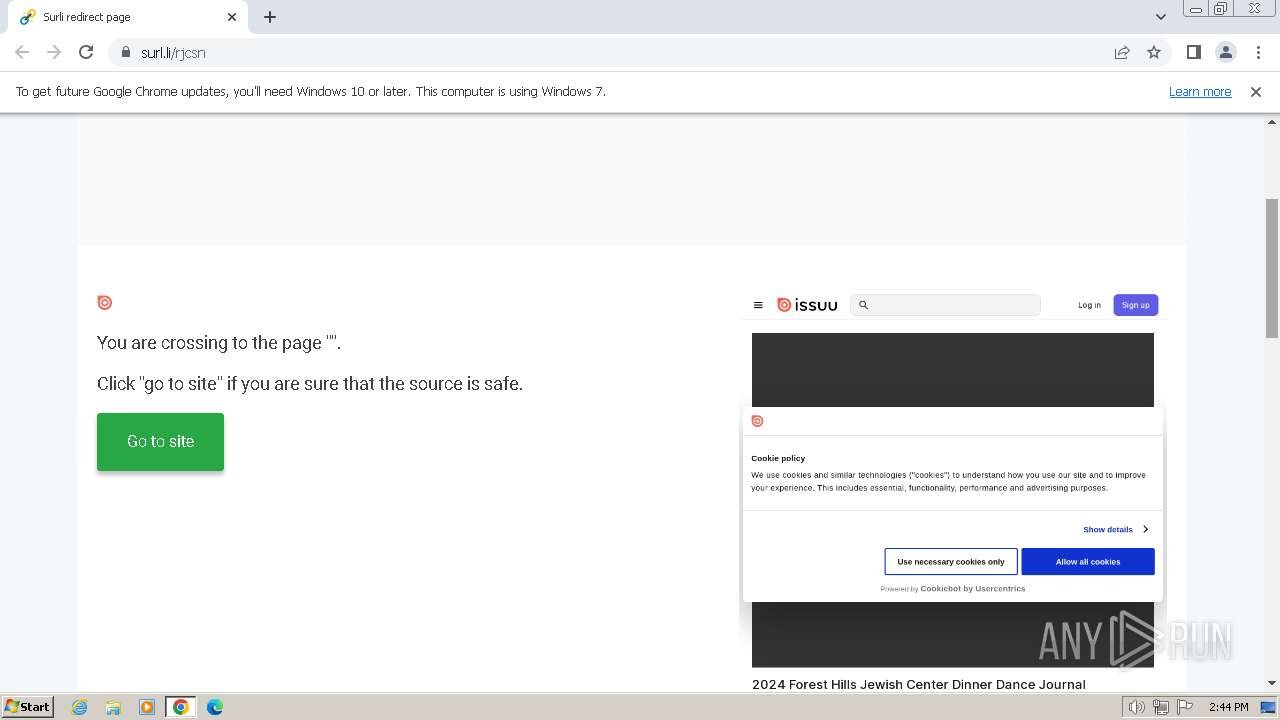Bookmark this page with the star icon

[x=1154, y=52]
